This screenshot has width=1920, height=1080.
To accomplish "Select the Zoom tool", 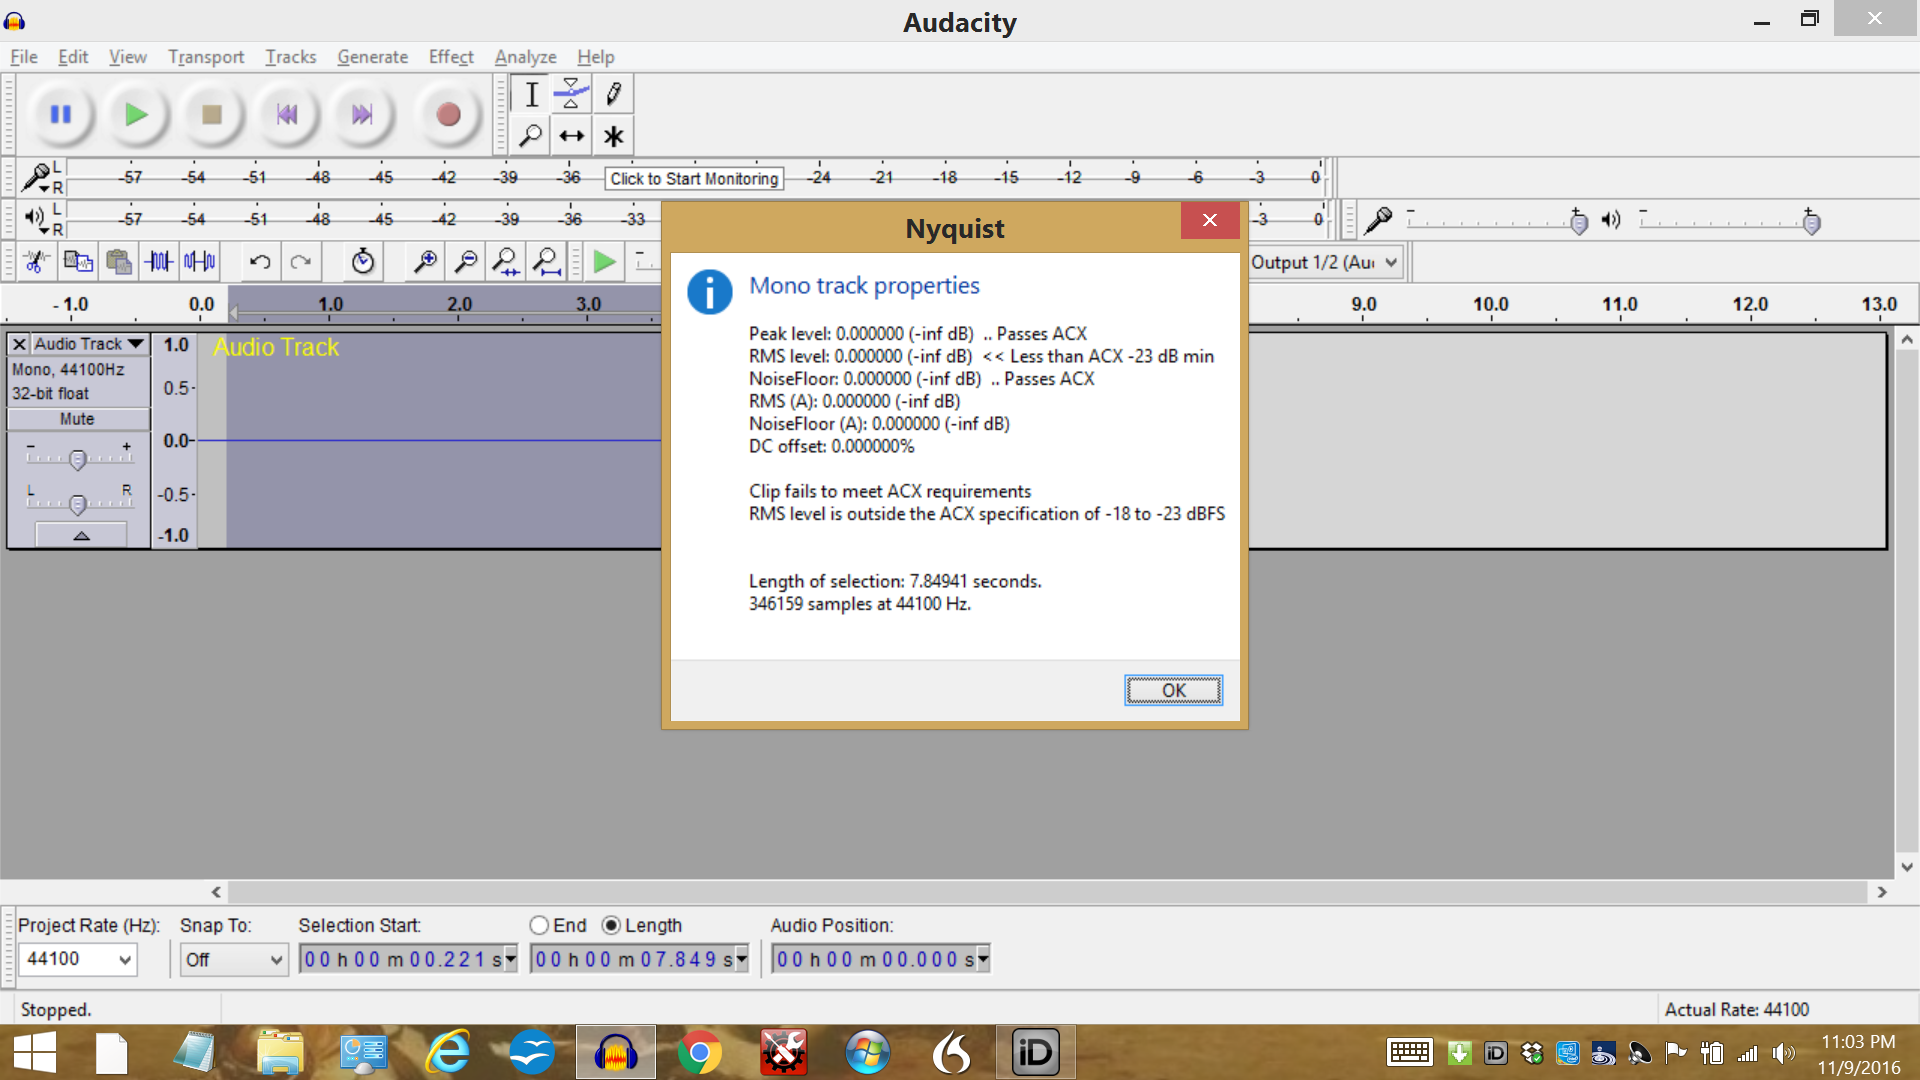I will click(x=531, y=134).
